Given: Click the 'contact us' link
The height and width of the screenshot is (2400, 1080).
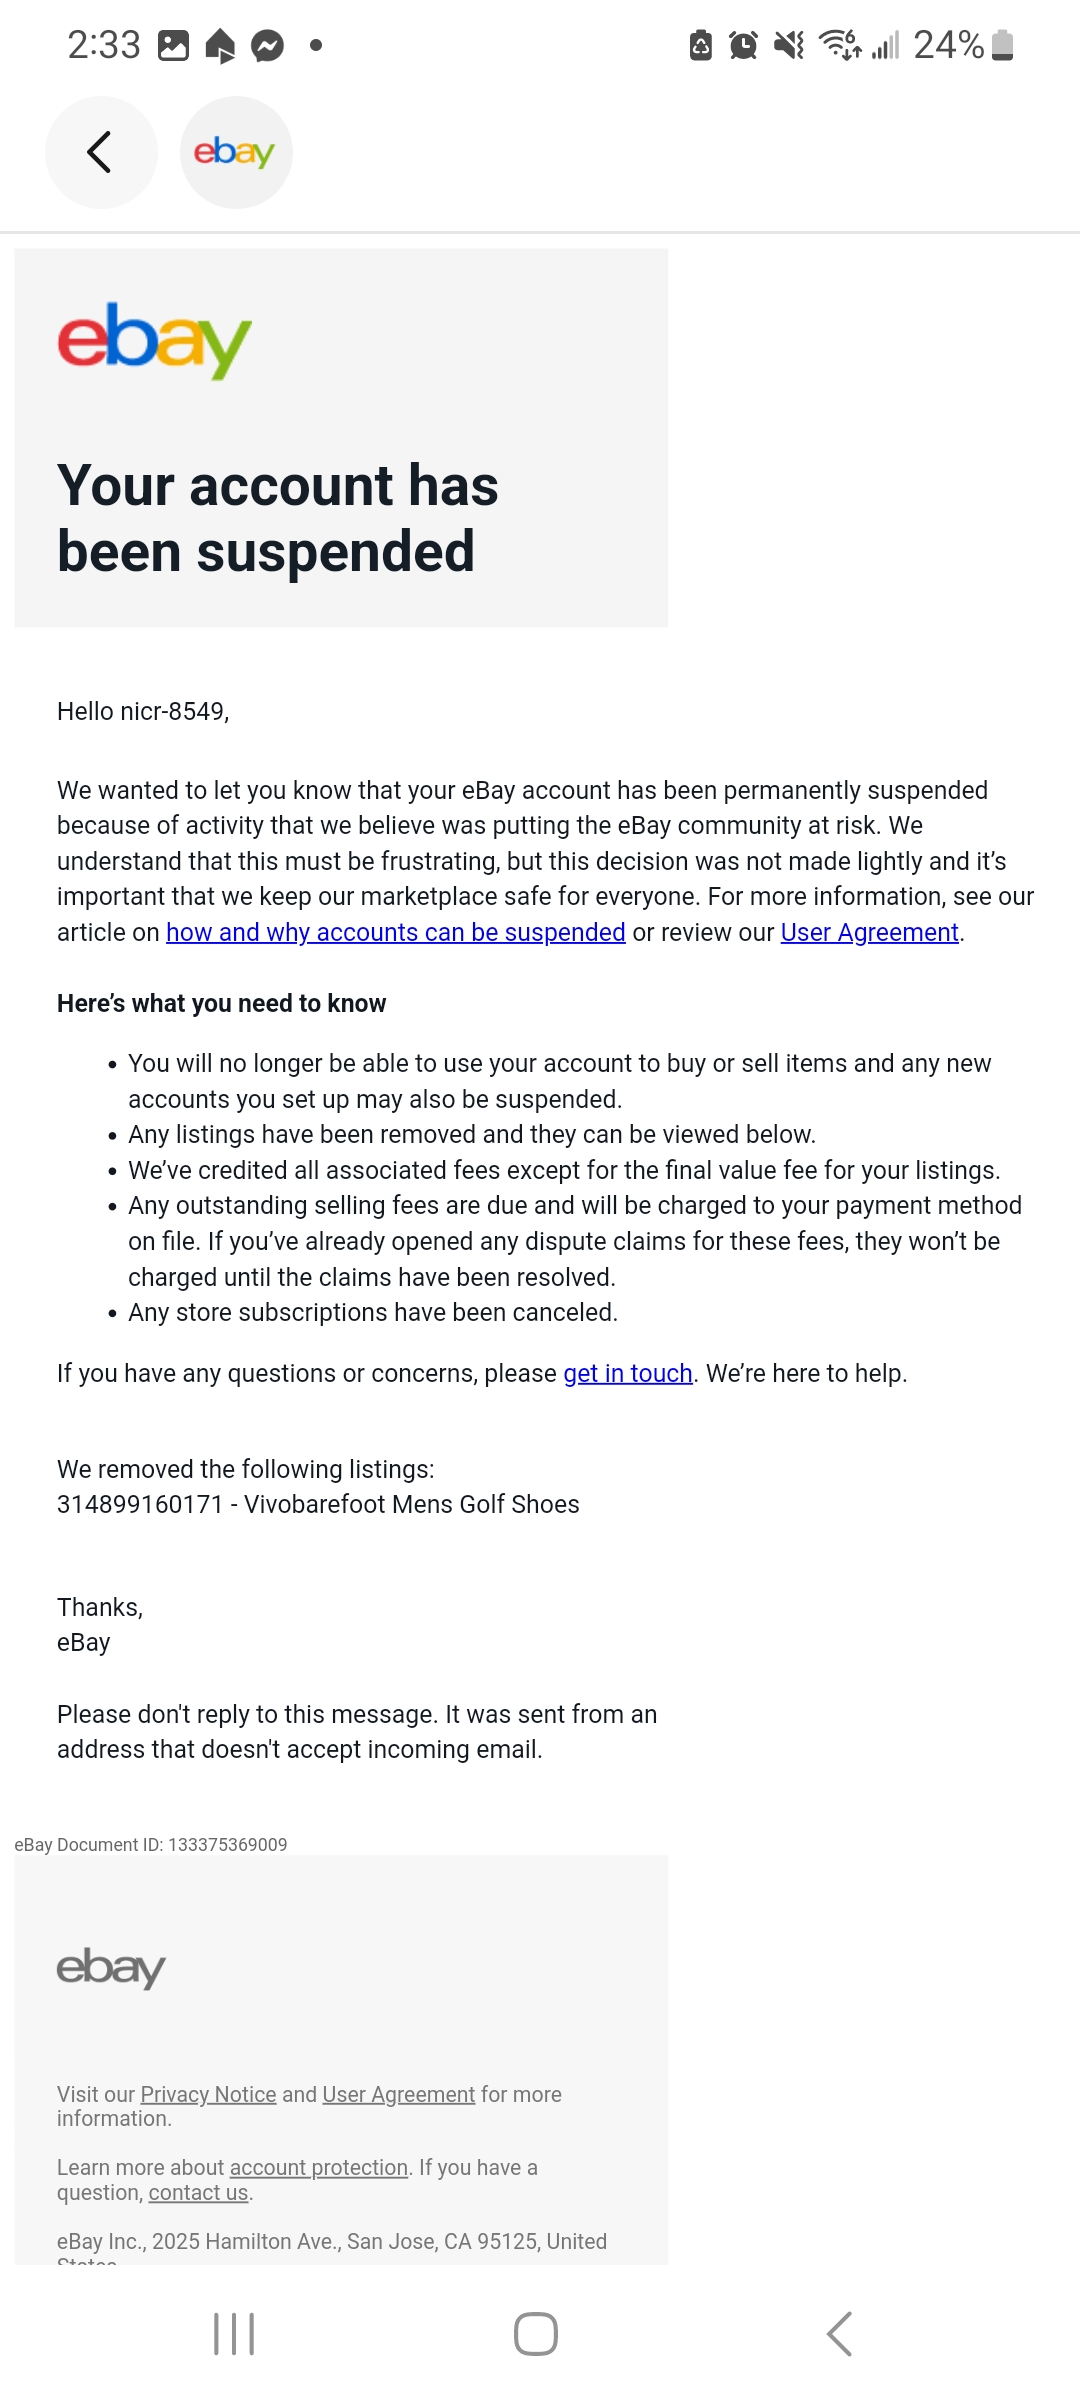Looking at the screenshot, I should click(x=198, y=2191).
